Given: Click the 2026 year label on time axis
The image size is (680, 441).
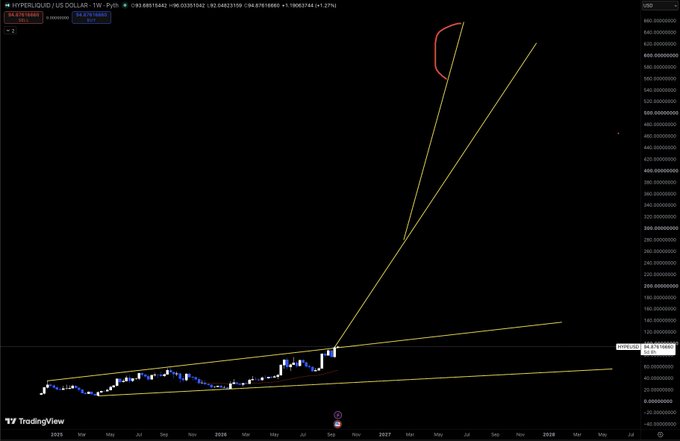Looking at the screenshot, I should coord(221,434).
